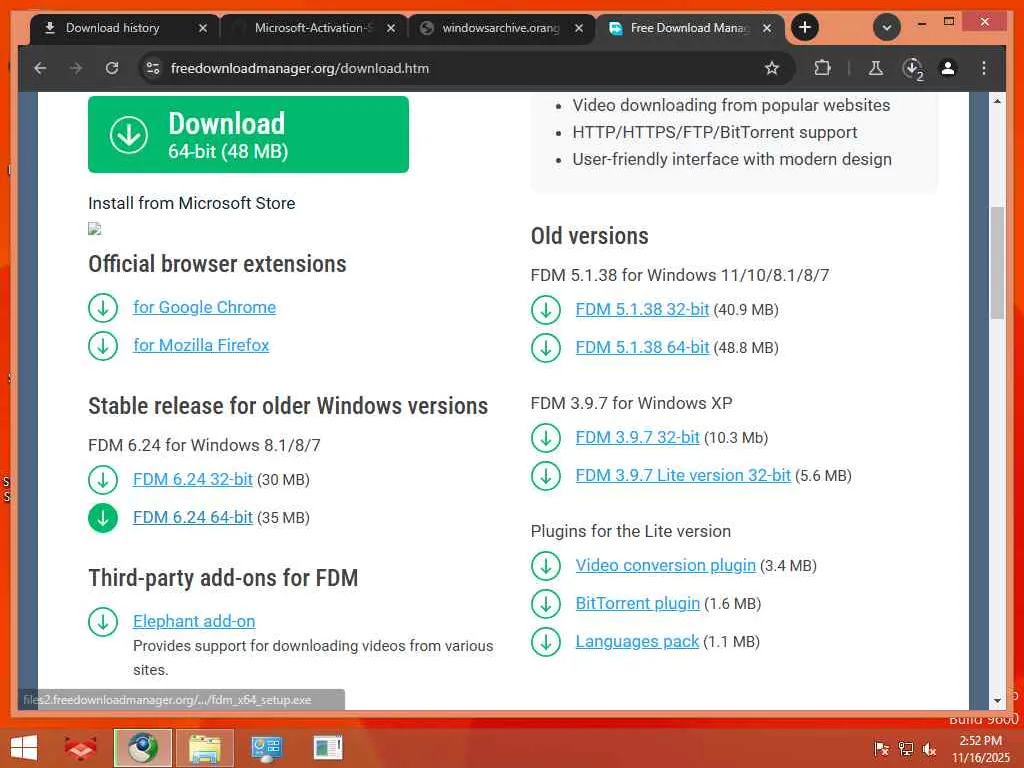Switch to the windowsarchive.orang tab

[500, 28]
